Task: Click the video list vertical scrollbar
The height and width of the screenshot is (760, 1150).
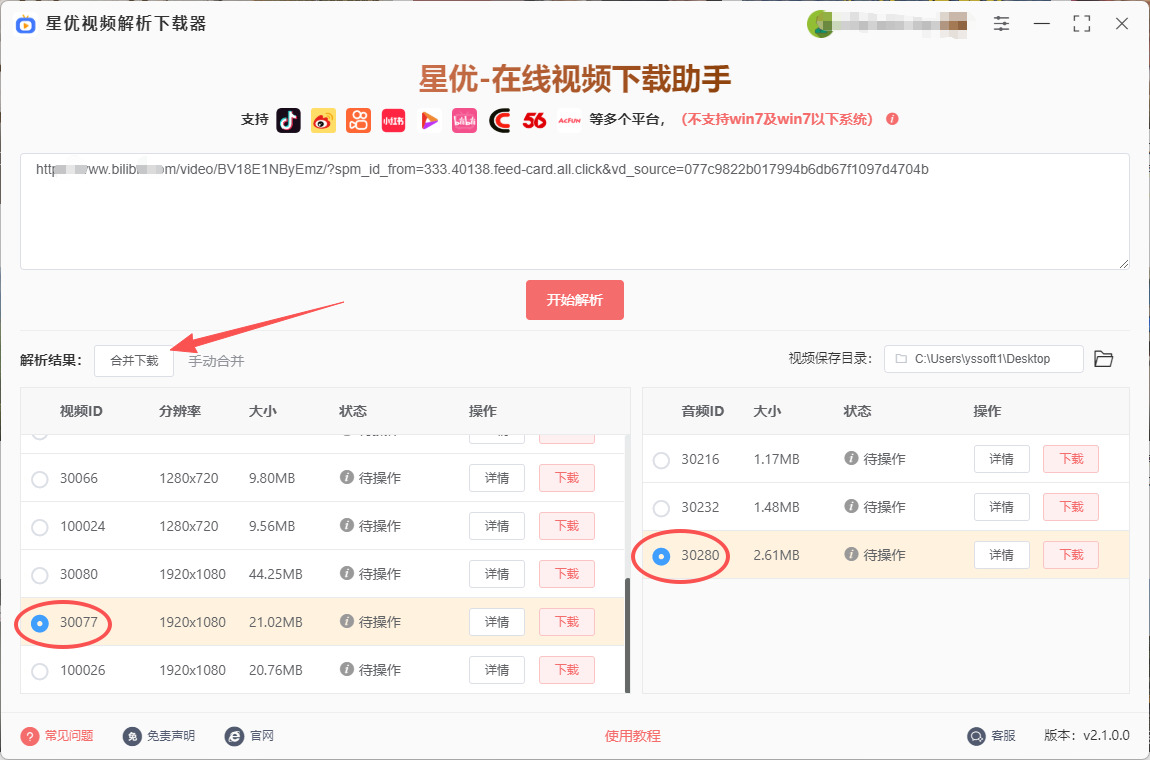Action: pos(627,635)
